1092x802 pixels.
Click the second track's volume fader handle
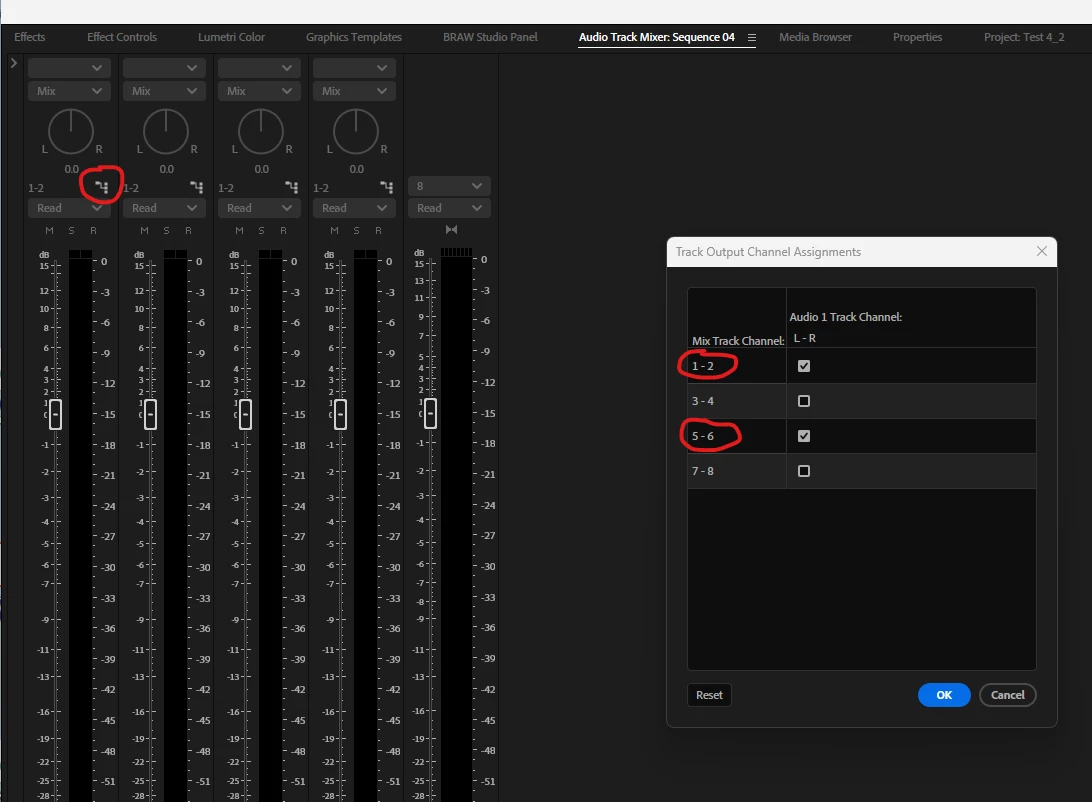(x=150, y=414)
